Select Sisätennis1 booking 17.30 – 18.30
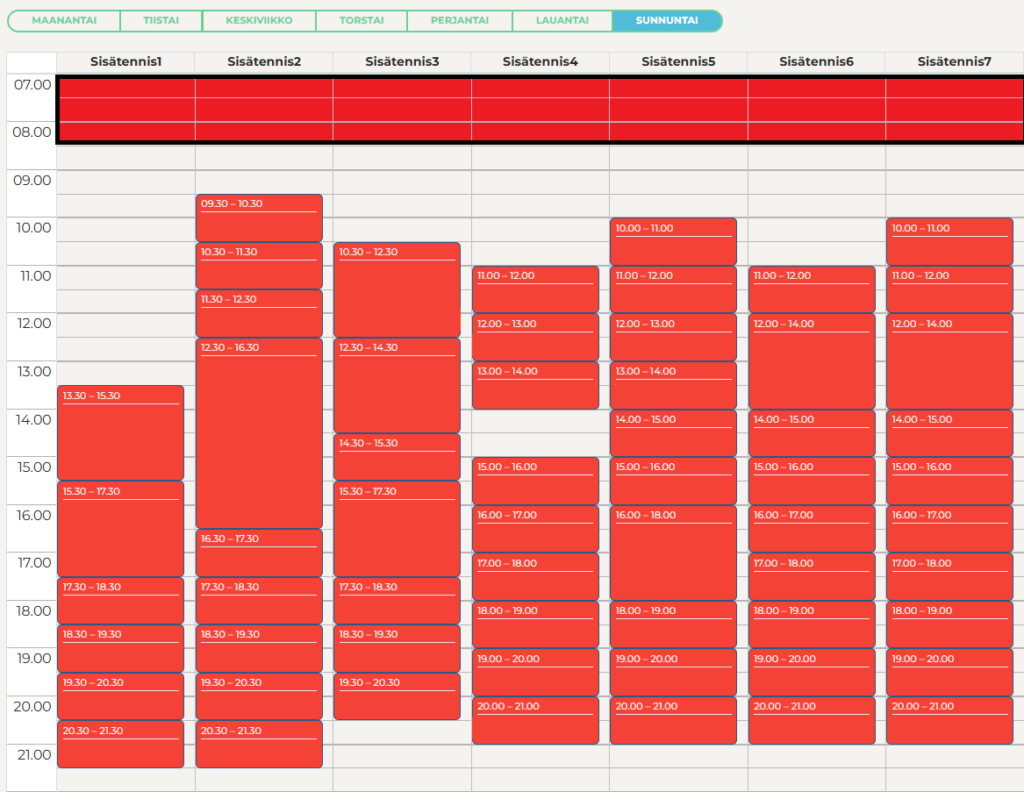Viewport: 1024px width, 792px height. click(121, 601)
